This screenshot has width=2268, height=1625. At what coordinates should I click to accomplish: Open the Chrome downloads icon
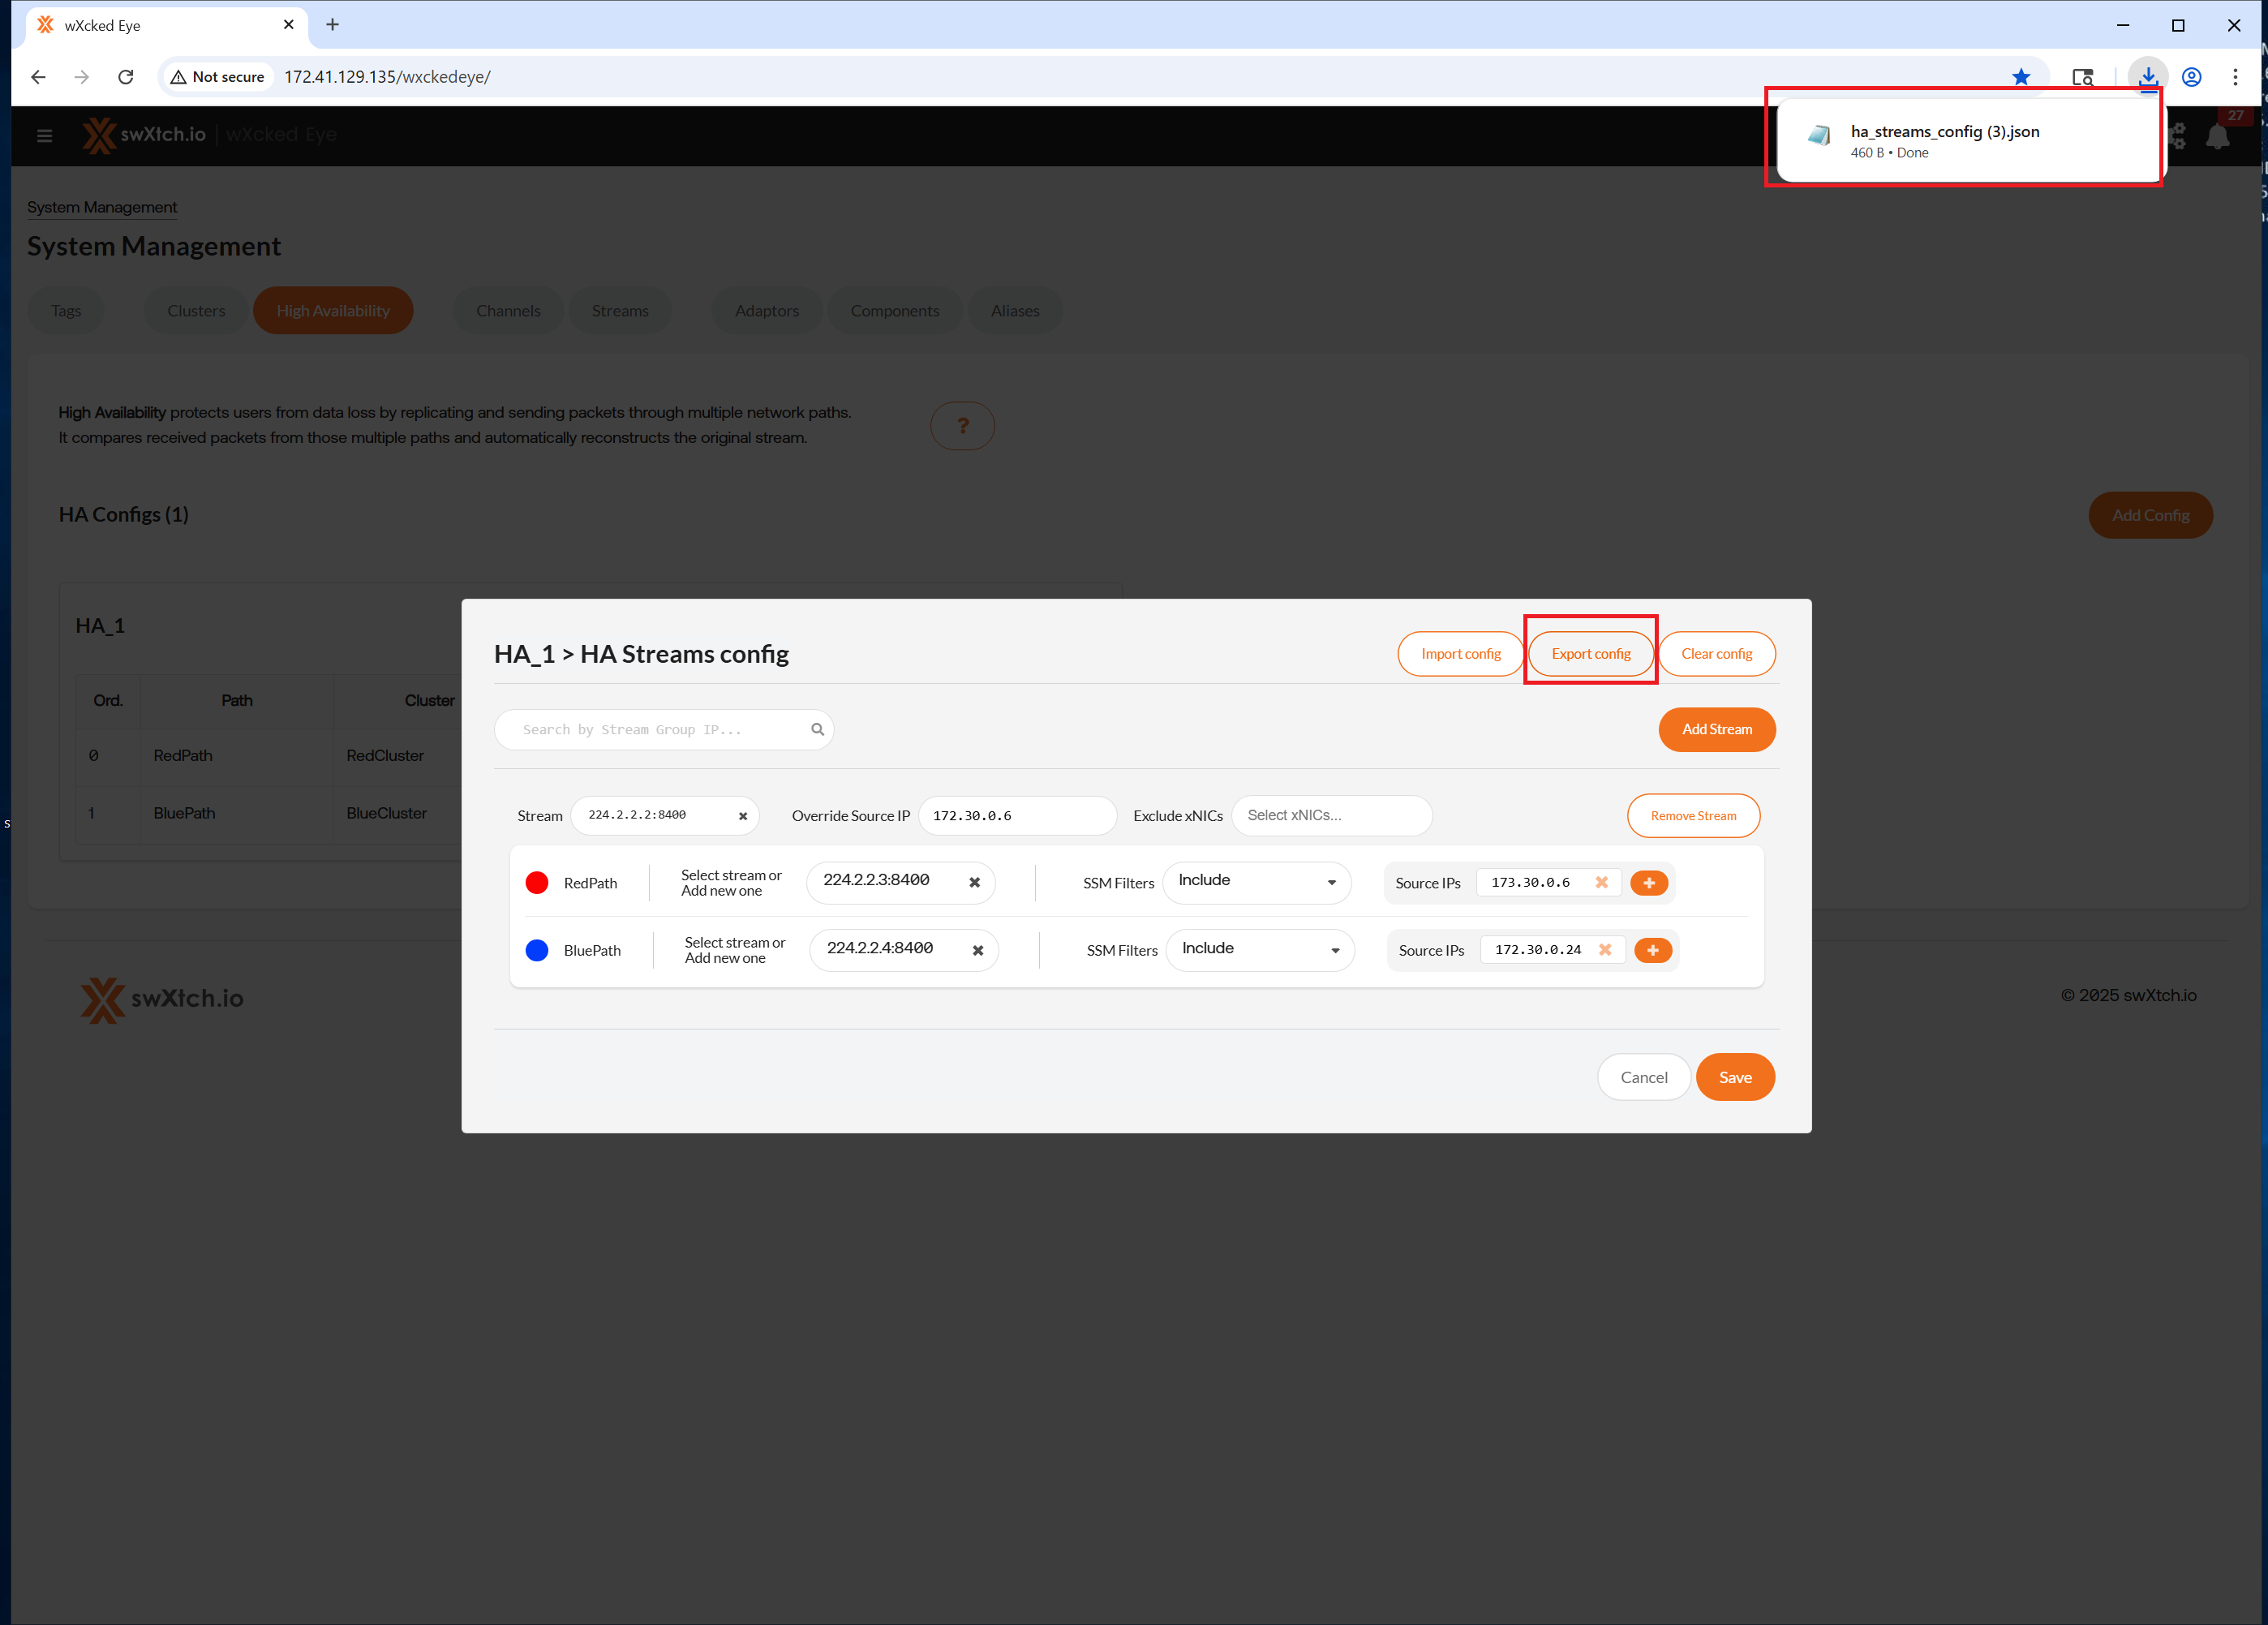pos(2147,76)
